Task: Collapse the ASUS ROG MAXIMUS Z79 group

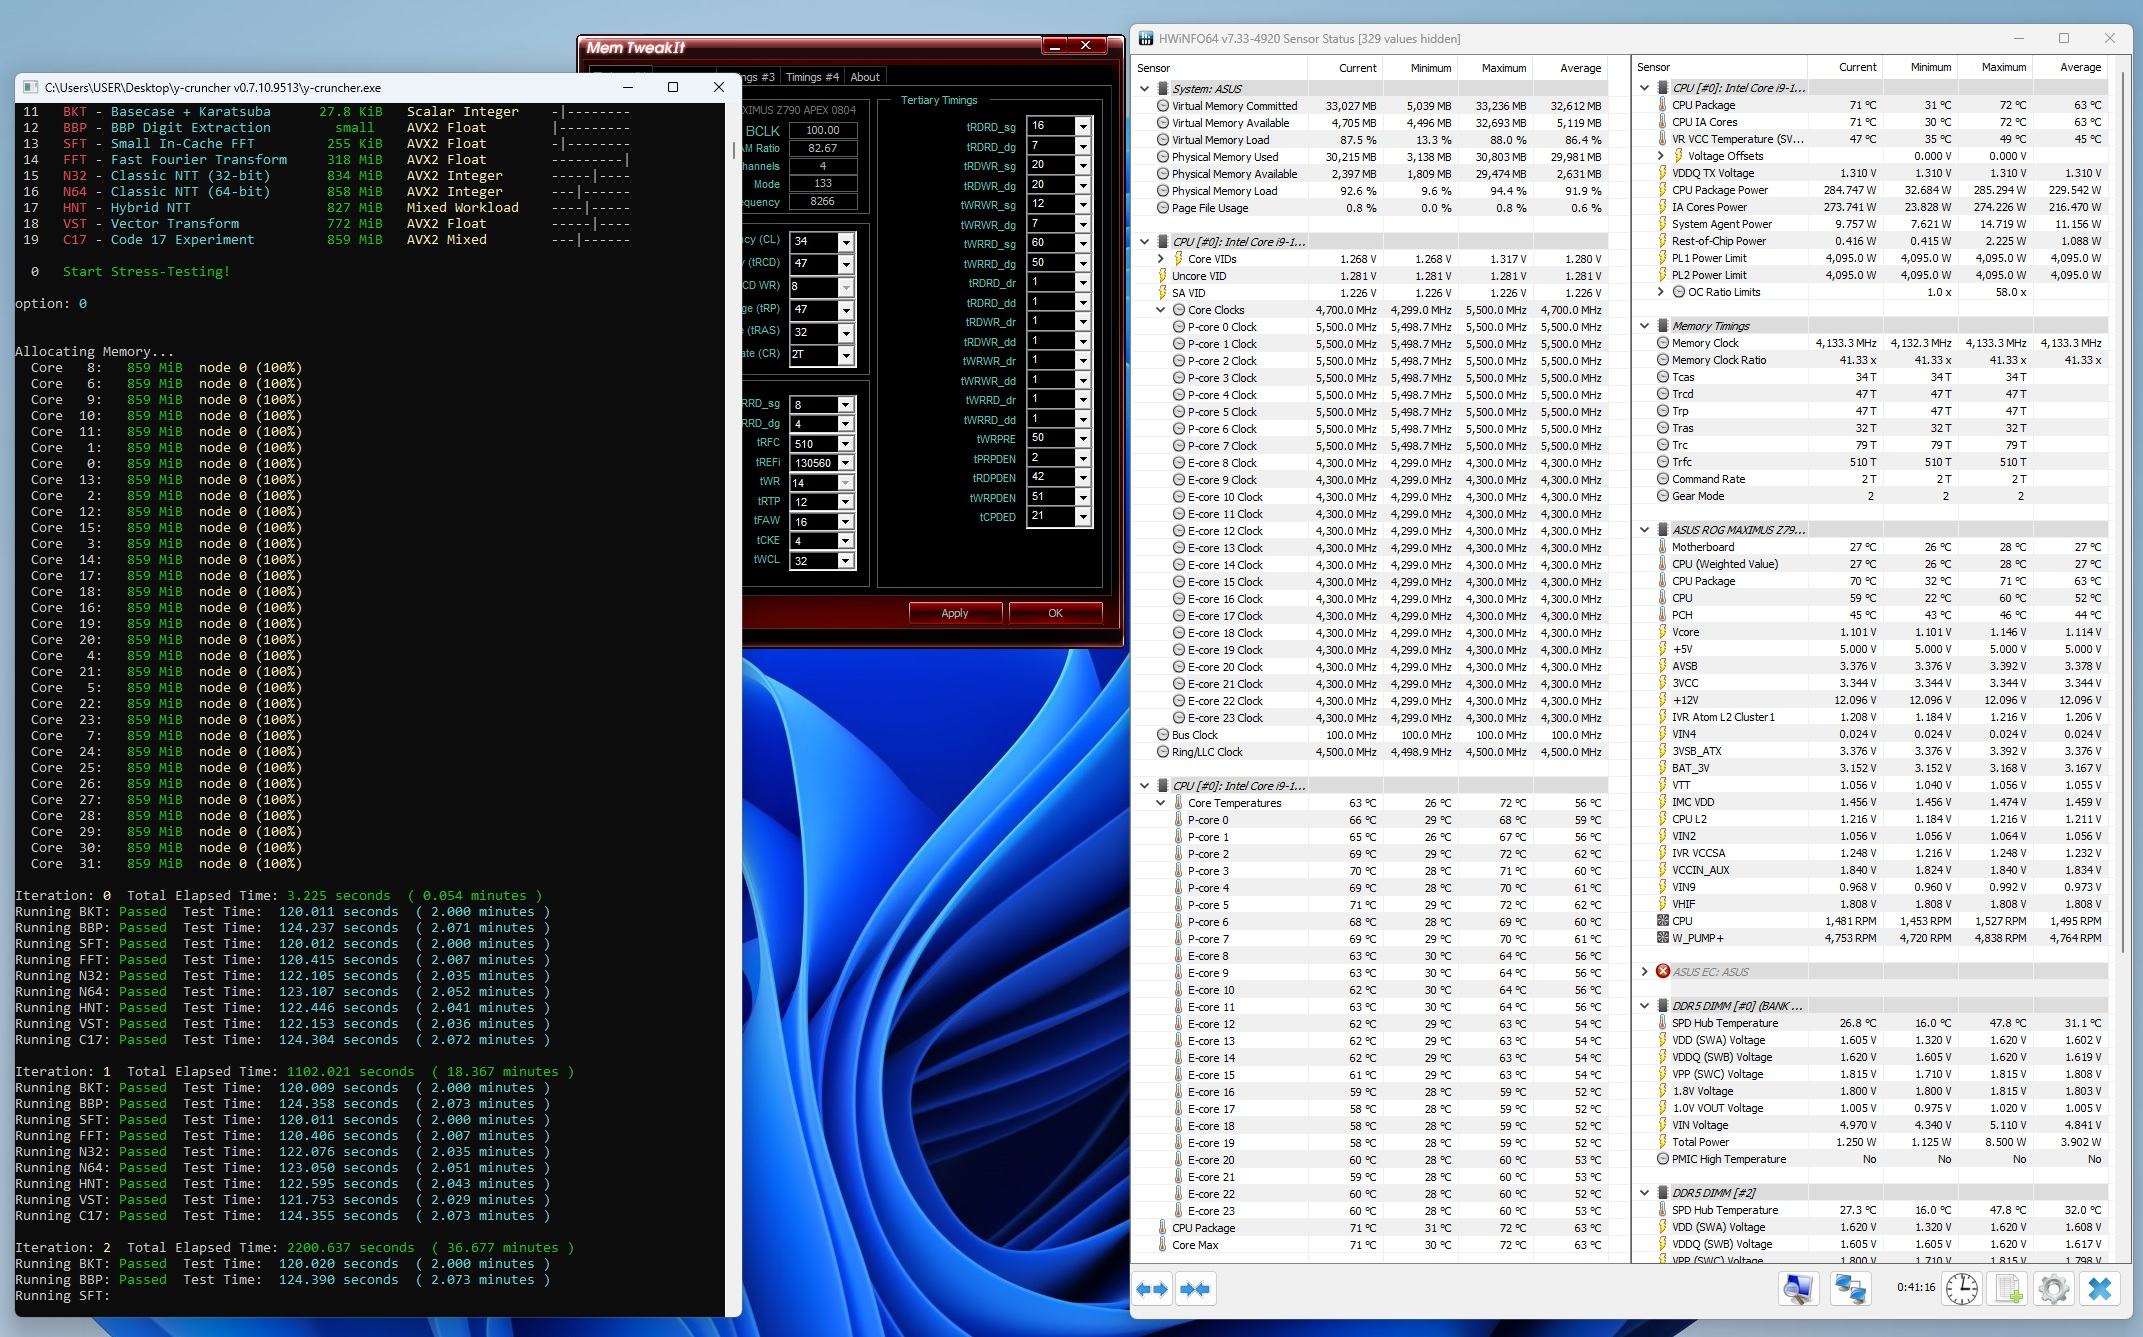Action: point(1645,530)
